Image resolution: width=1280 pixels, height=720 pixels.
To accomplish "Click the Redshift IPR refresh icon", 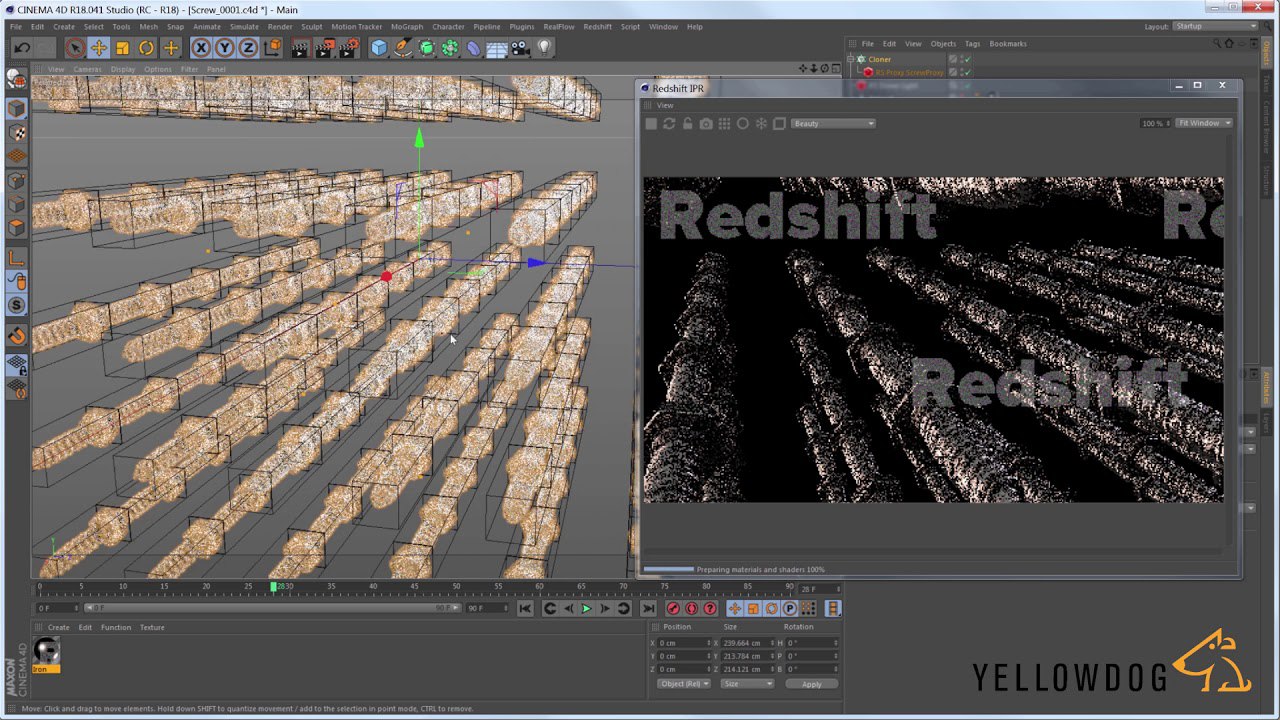I will point(669,123).
